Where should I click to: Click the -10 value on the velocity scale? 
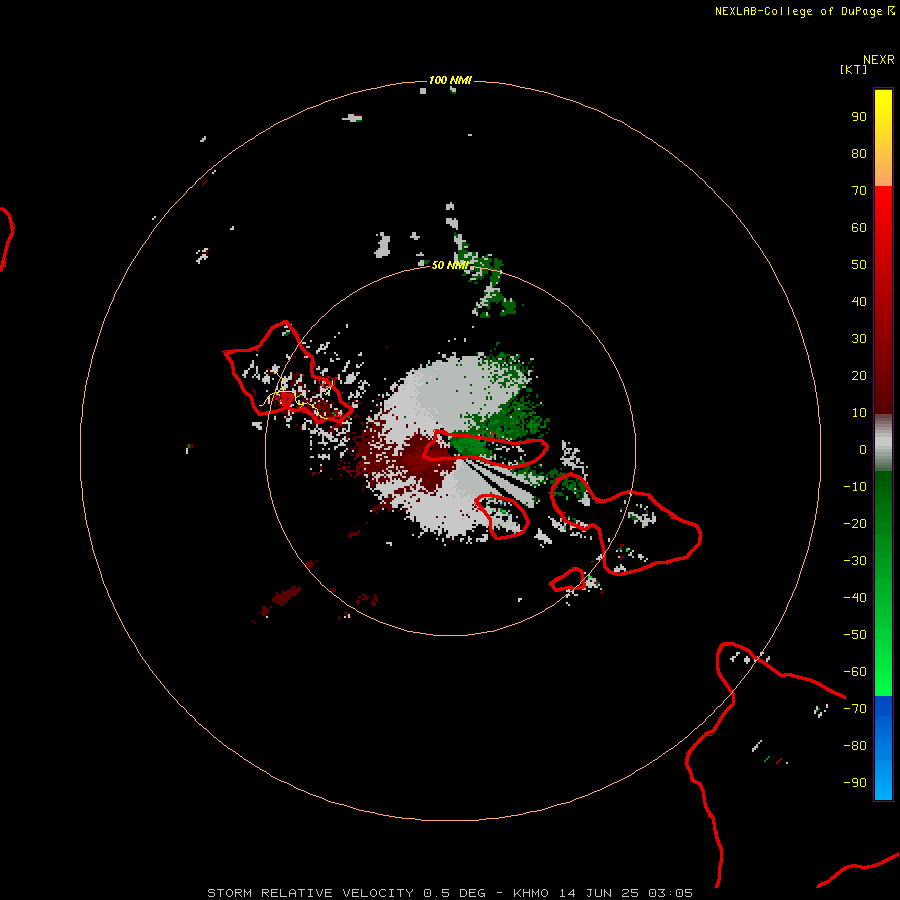(x=855, y=487)
